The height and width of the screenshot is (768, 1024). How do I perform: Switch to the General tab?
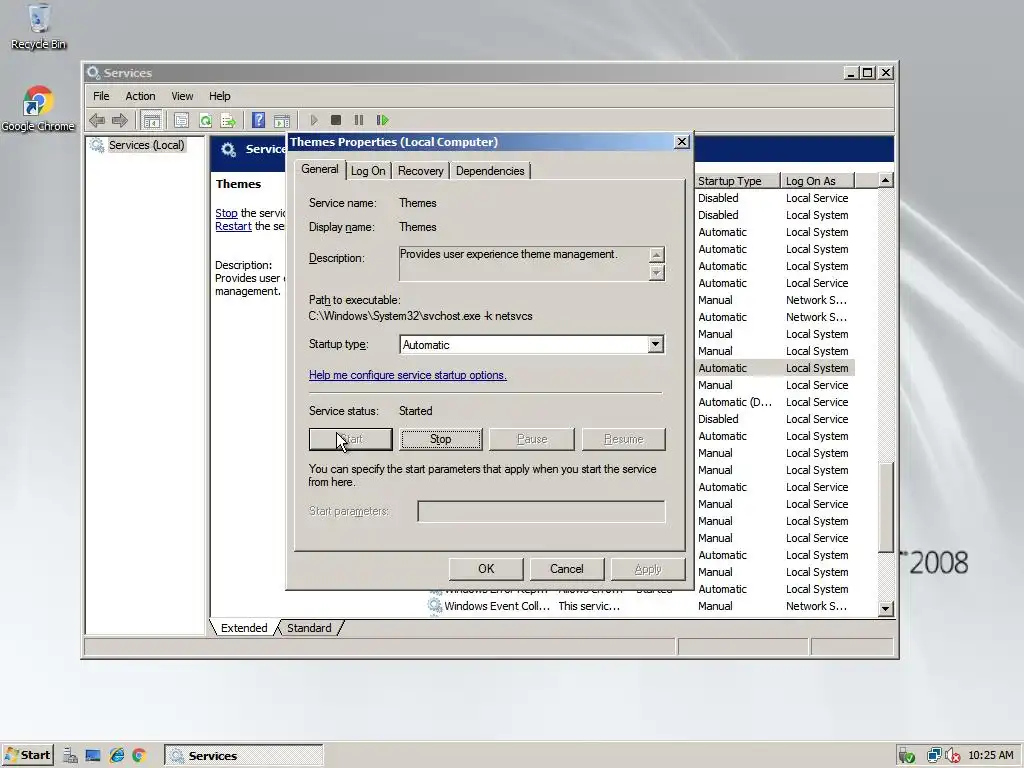tap(319, 169)
